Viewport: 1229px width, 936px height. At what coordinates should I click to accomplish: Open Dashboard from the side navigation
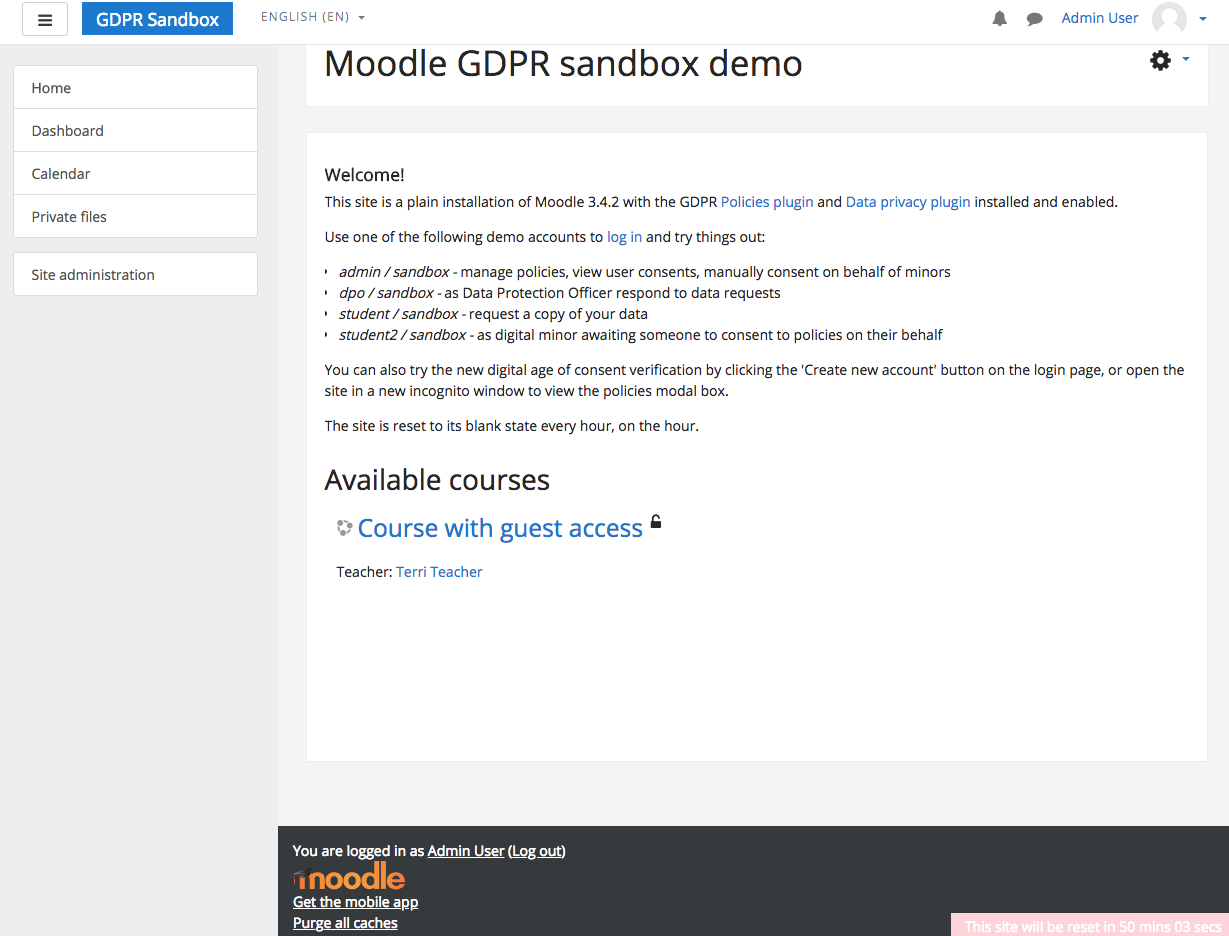[135, 131]
